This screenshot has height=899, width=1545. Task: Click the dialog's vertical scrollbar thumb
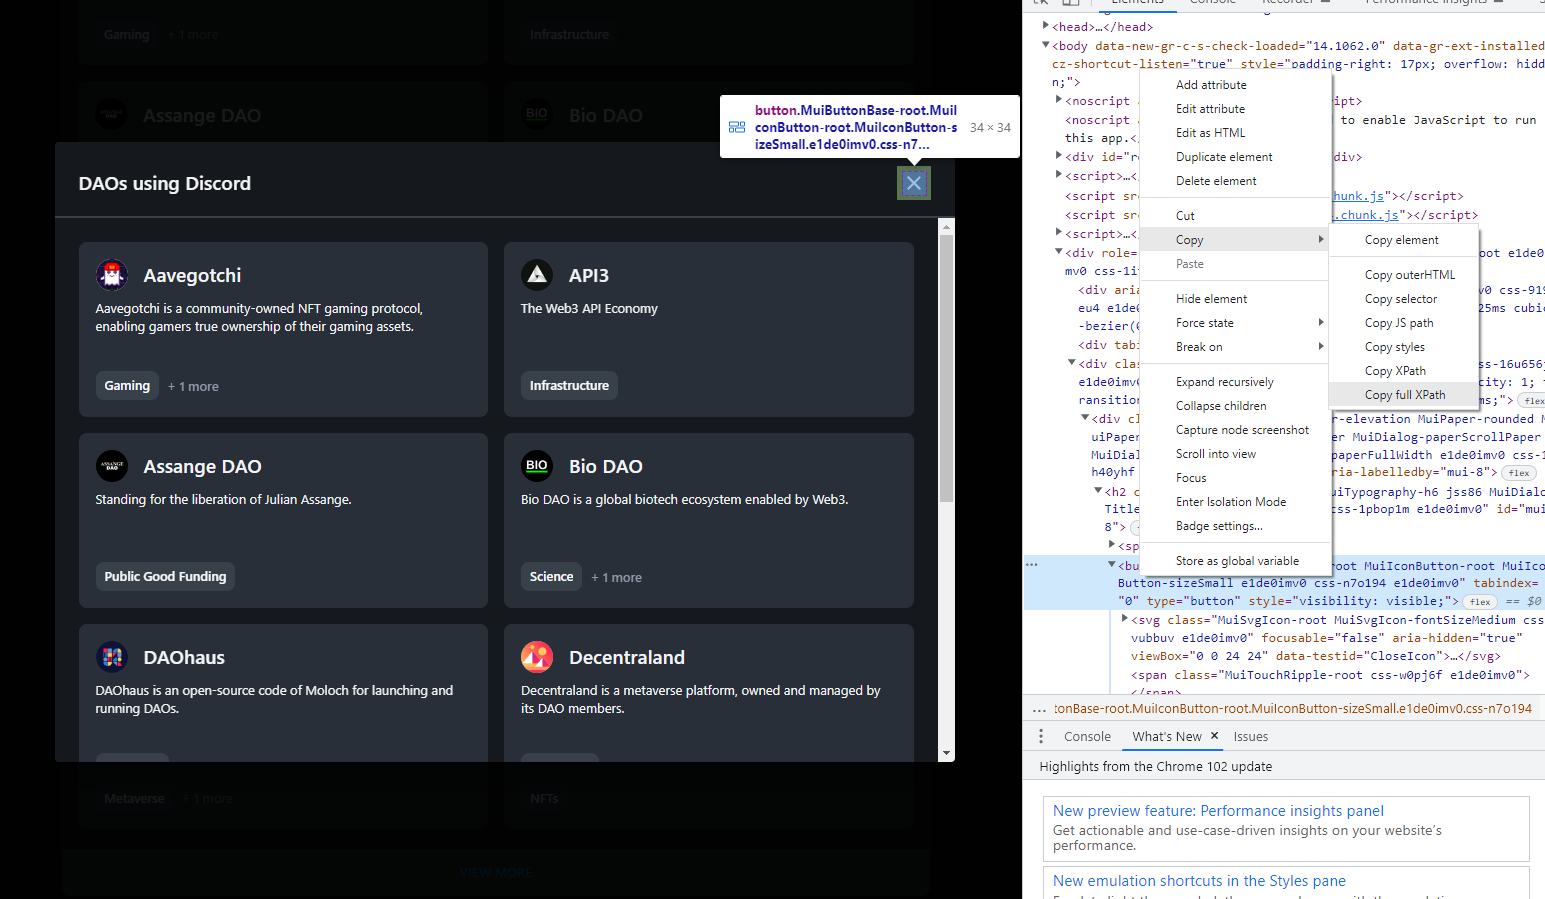pyautogui.click(x=947, y=369)
